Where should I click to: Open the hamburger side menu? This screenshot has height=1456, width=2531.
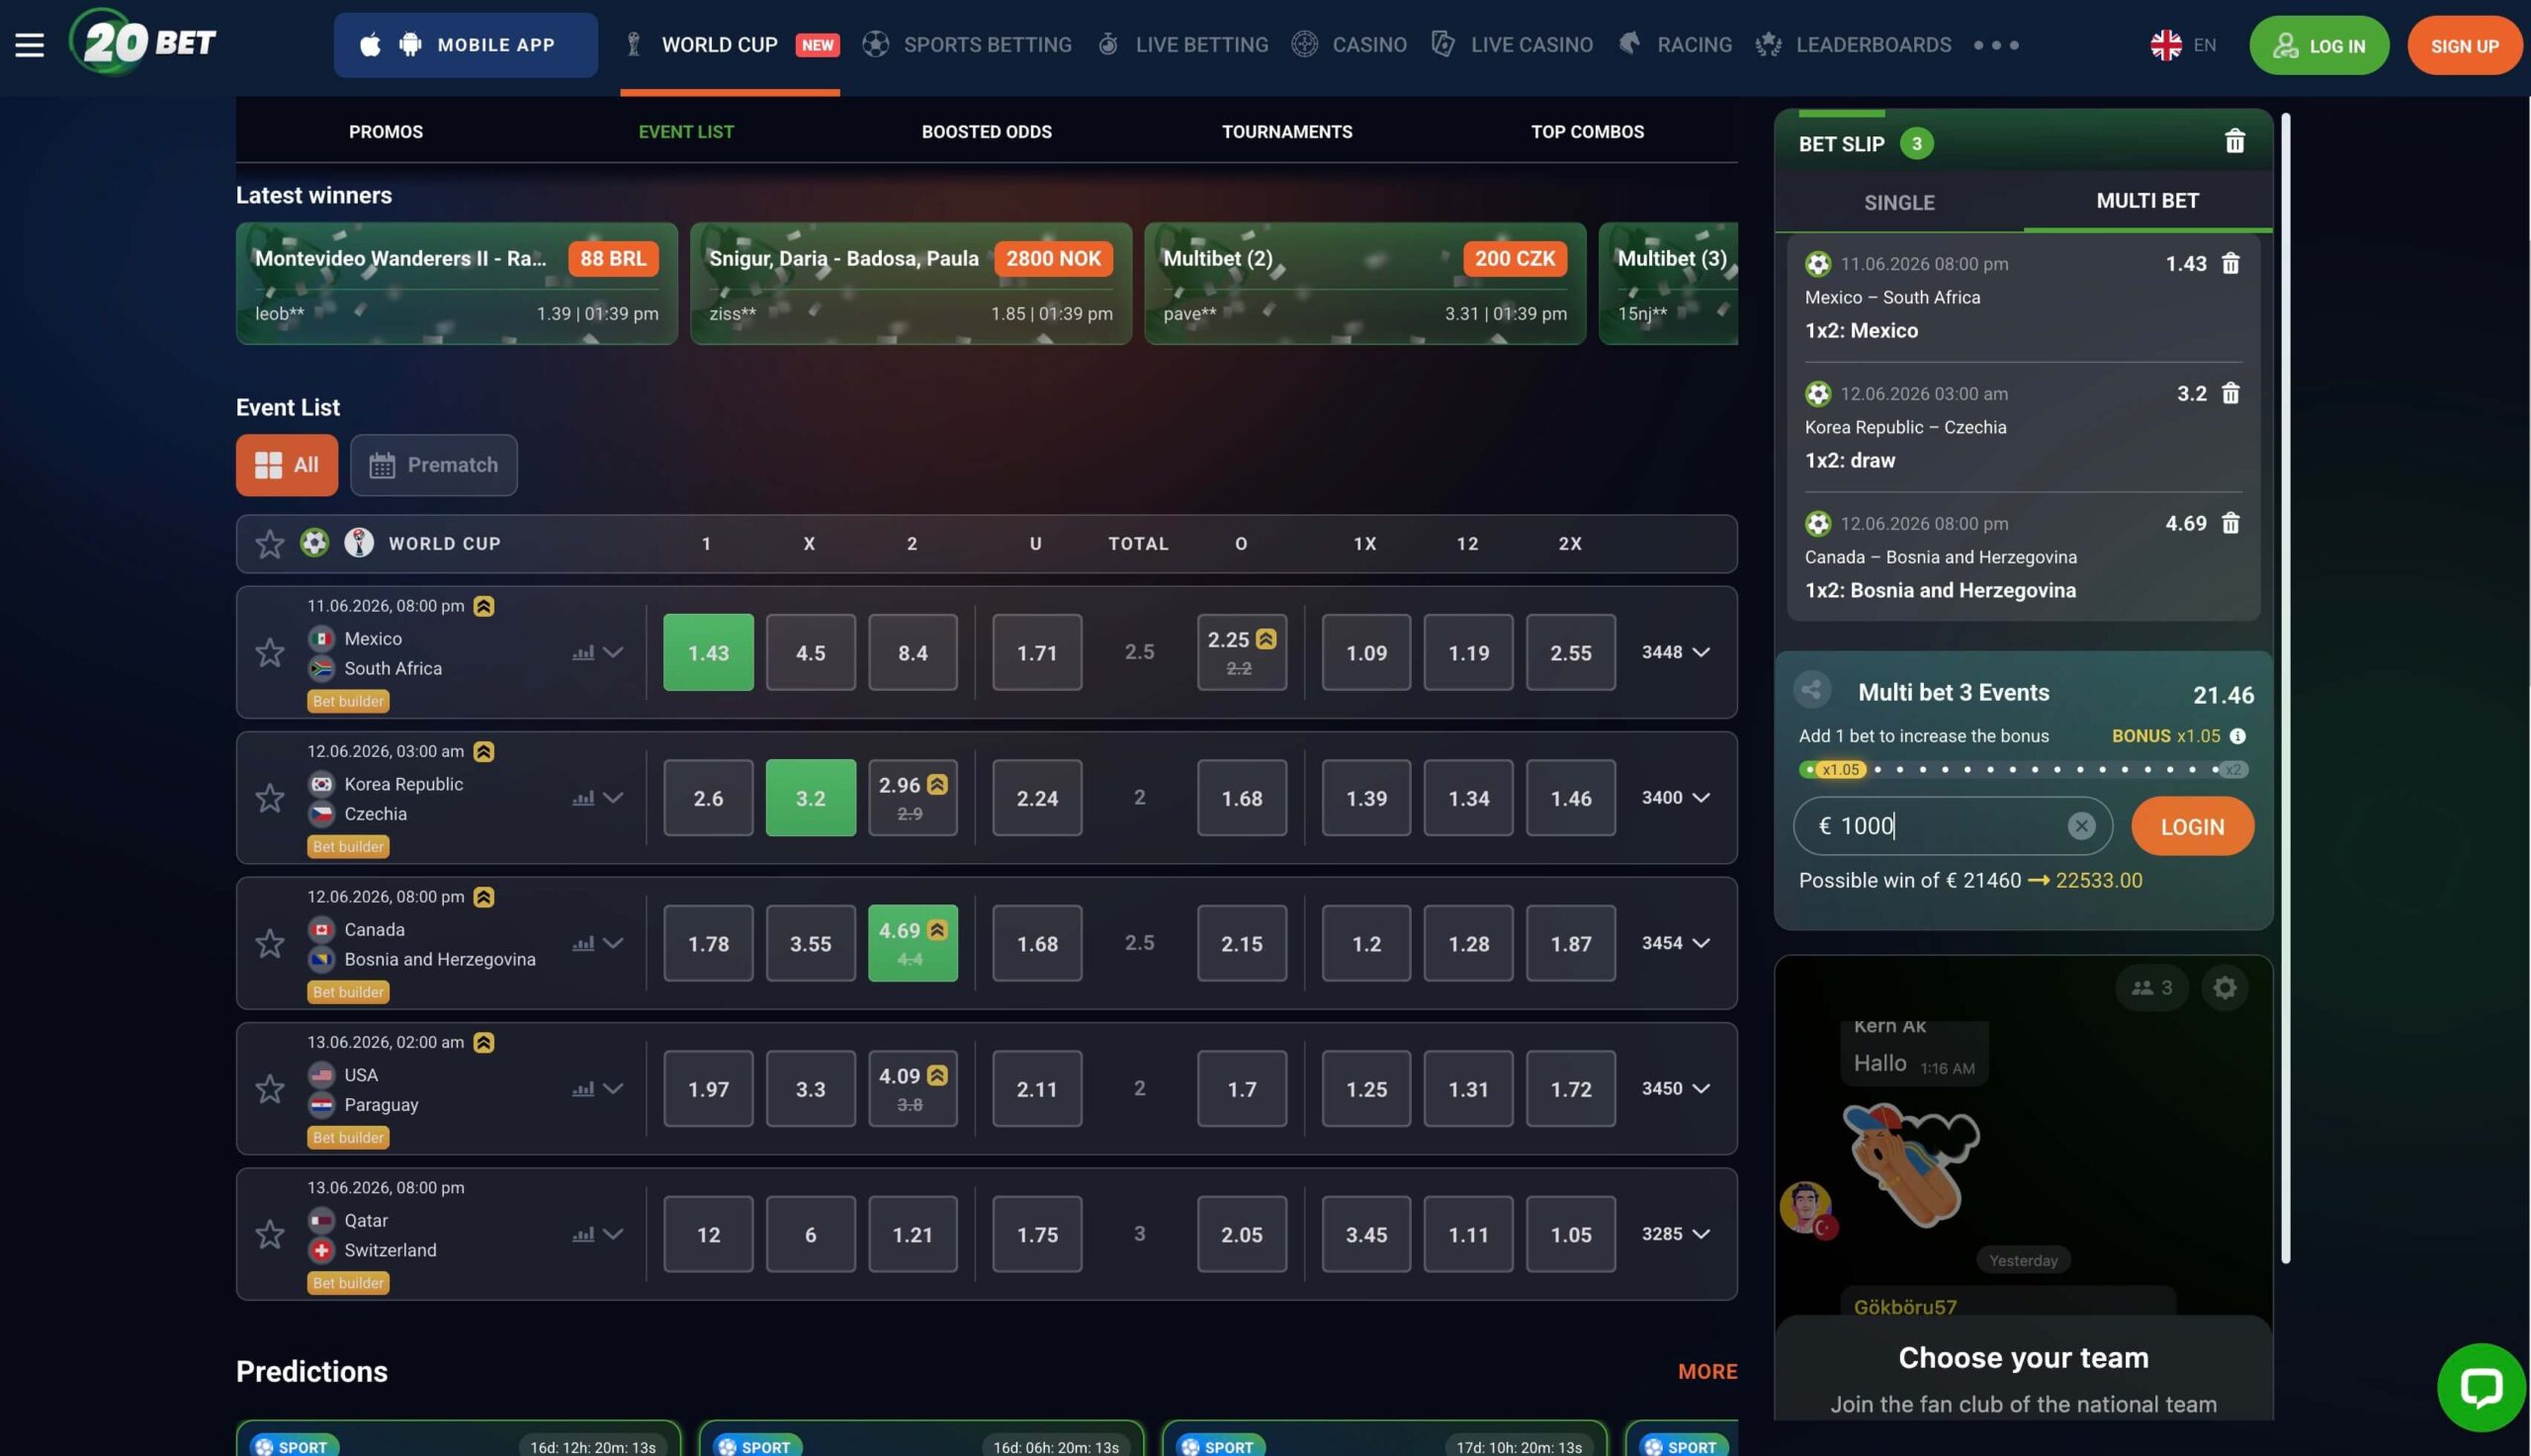click(29, 45)
